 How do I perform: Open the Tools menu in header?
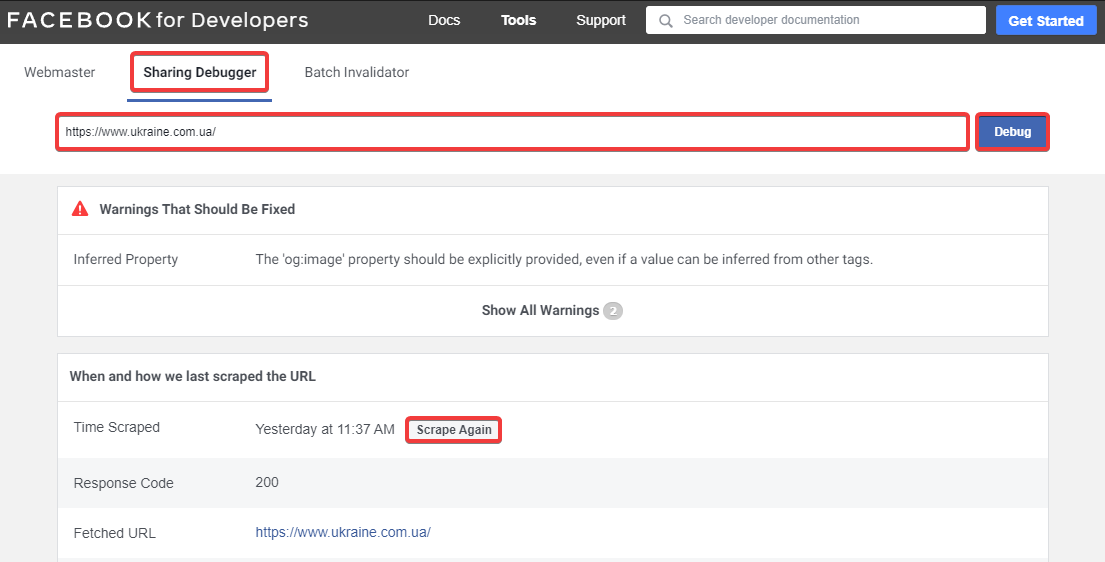pos(518,20)
